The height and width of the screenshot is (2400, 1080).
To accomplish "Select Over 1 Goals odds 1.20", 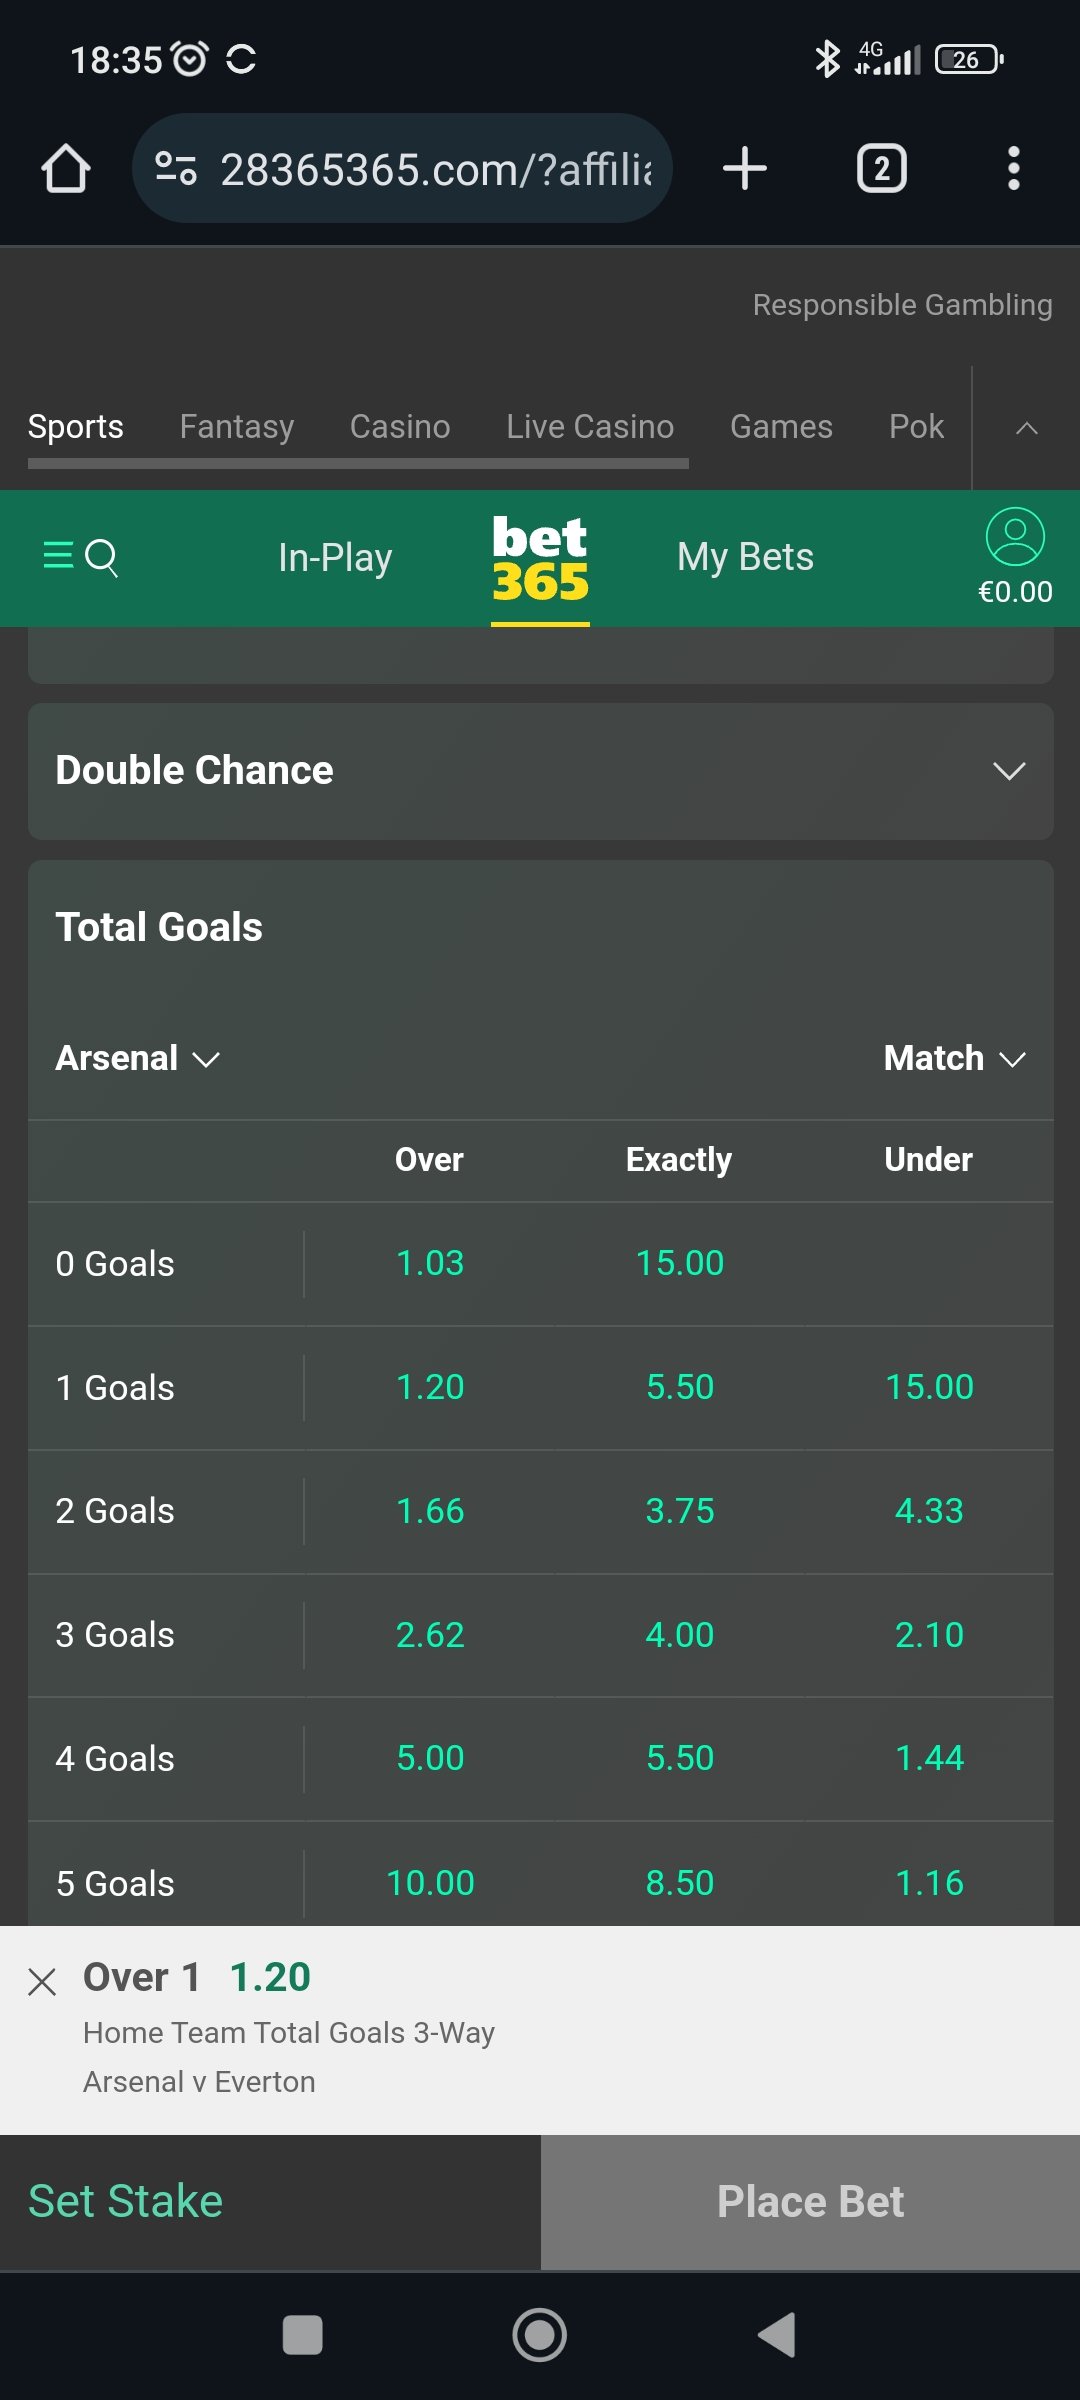I will 430,1387.
